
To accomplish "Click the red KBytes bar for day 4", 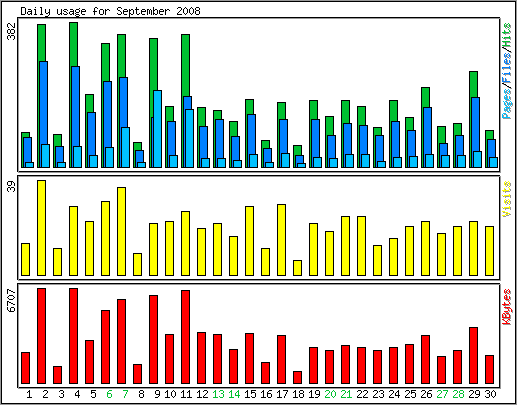I will 74,336.
